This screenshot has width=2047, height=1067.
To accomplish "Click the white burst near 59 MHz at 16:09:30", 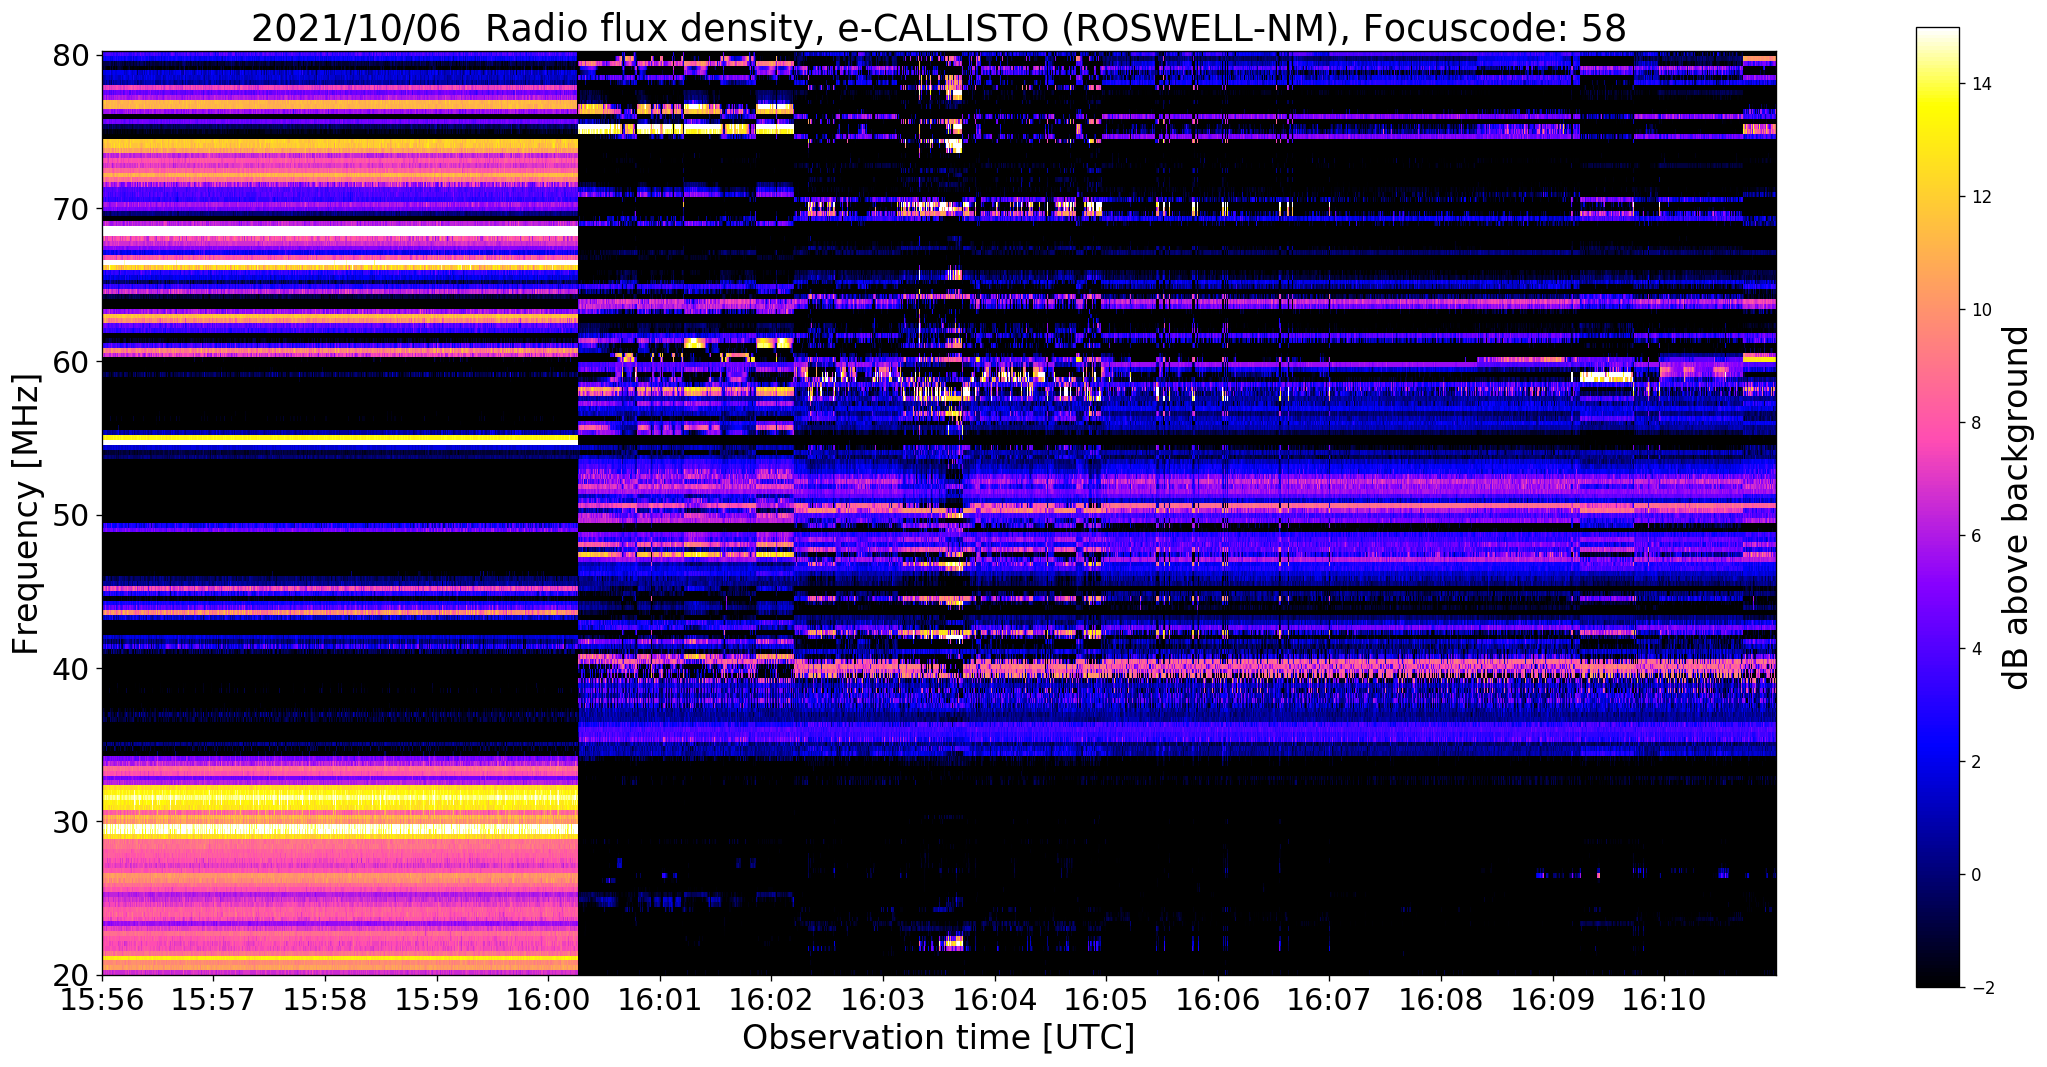I will click(x=1606, y=377).
